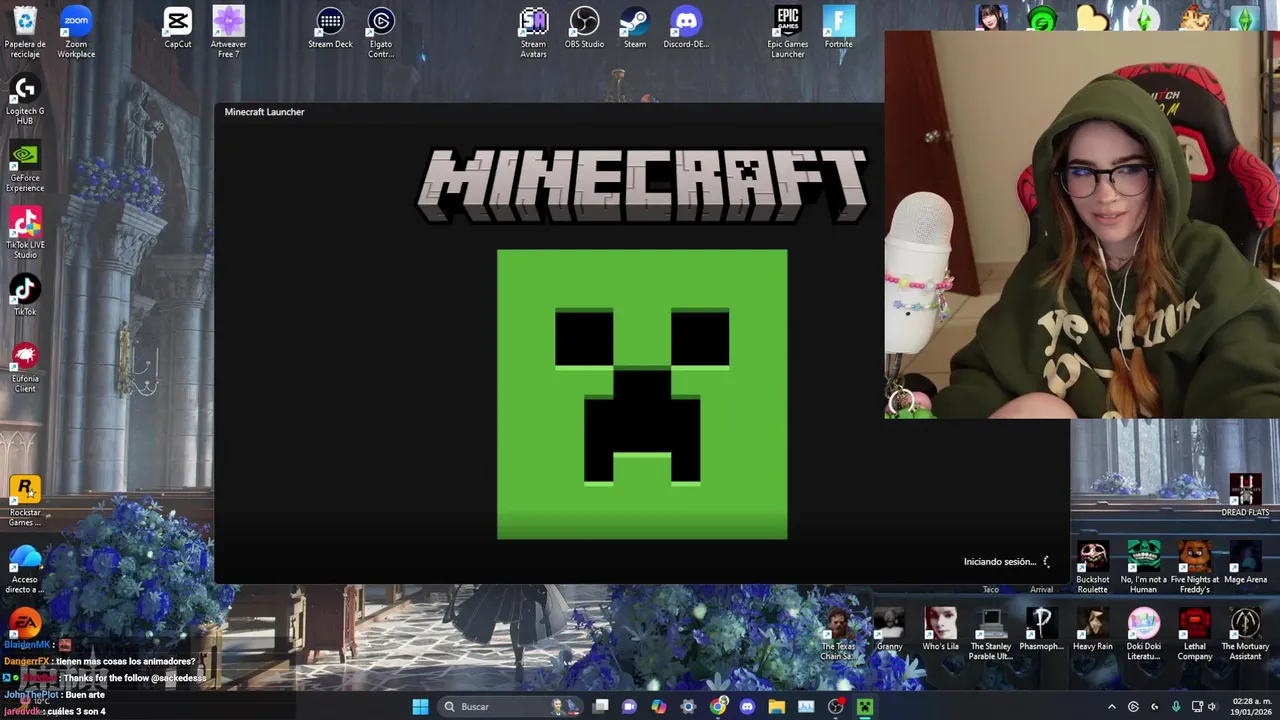
Task: Open the Who's Lila desktop icon
Action: [x=940, y=630]
